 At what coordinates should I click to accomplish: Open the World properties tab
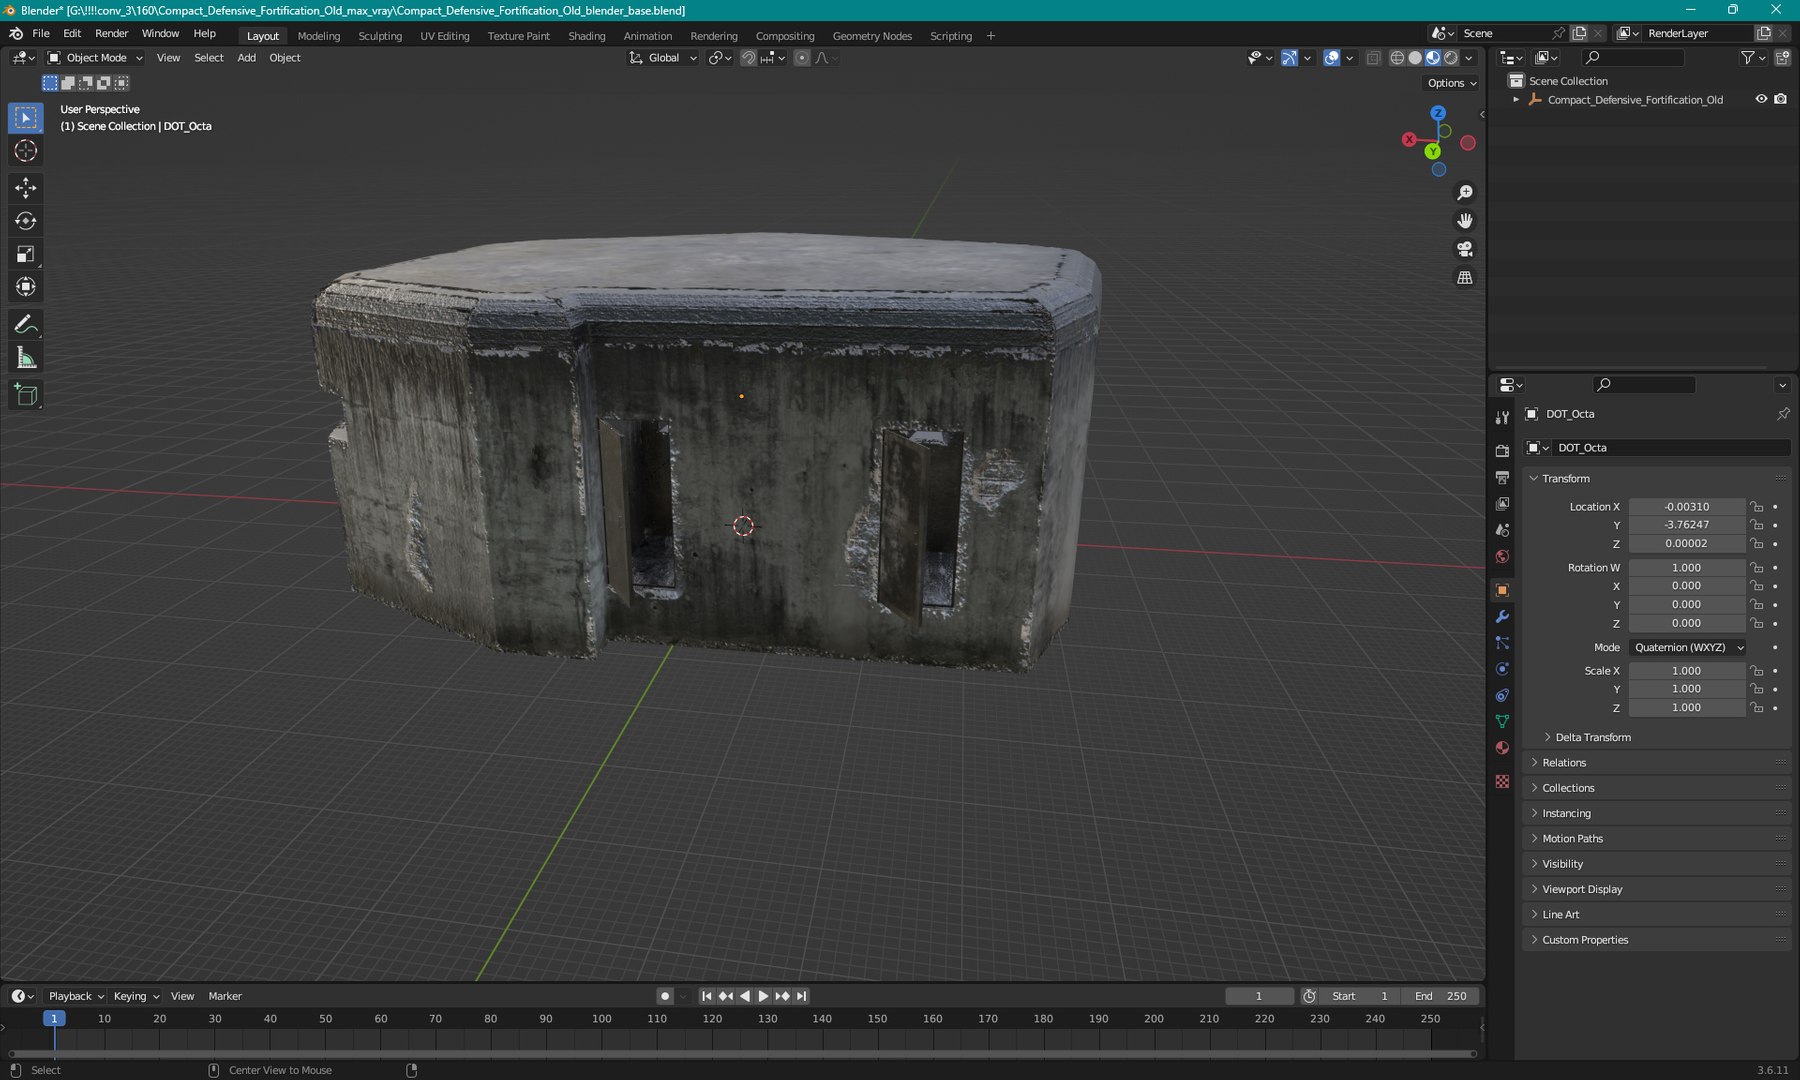pos(1502,557)
